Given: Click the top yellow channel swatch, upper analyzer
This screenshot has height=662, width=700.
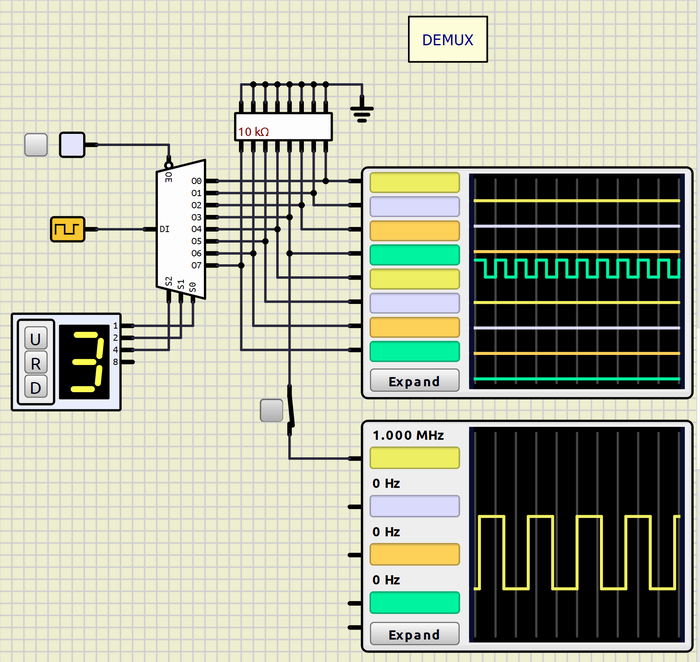Looking at the screenshot, I should [x=414, y=182].
